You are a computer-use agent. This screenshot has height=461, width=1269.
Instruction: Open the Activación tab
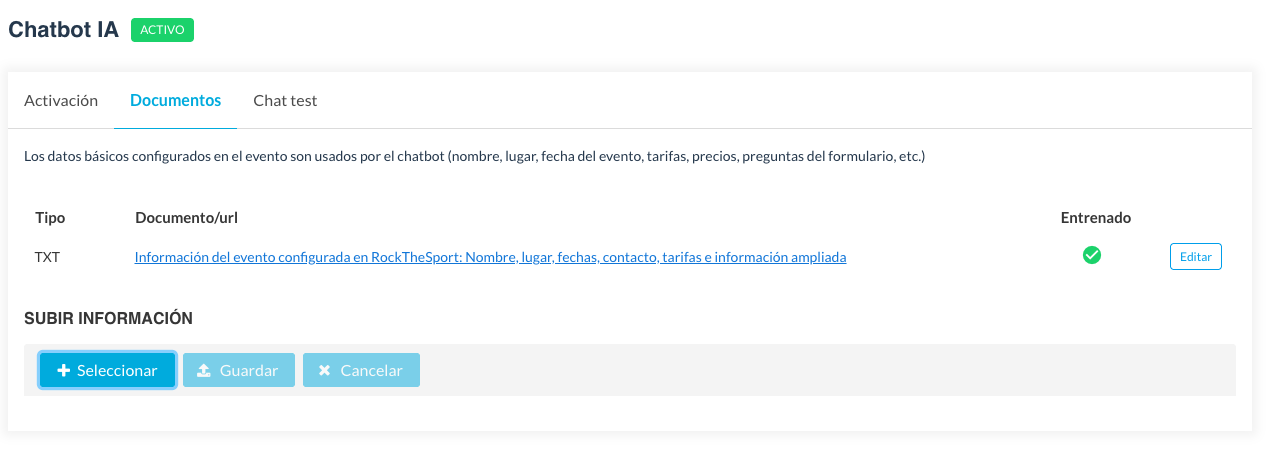click(x=61, y=101)
